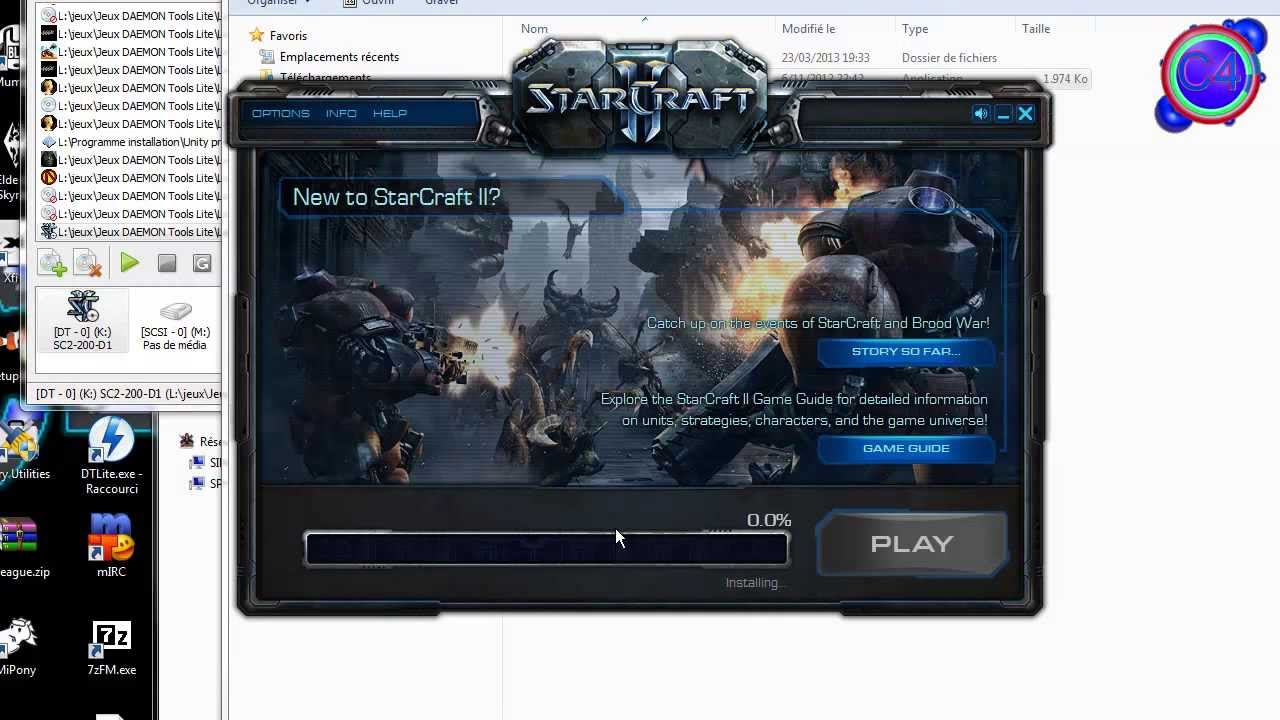Image resolution: width=1280 pixels, height=720 pixels.
Task: Click Remove Image icon in DAEMON Tools
Action: (88, 263)
